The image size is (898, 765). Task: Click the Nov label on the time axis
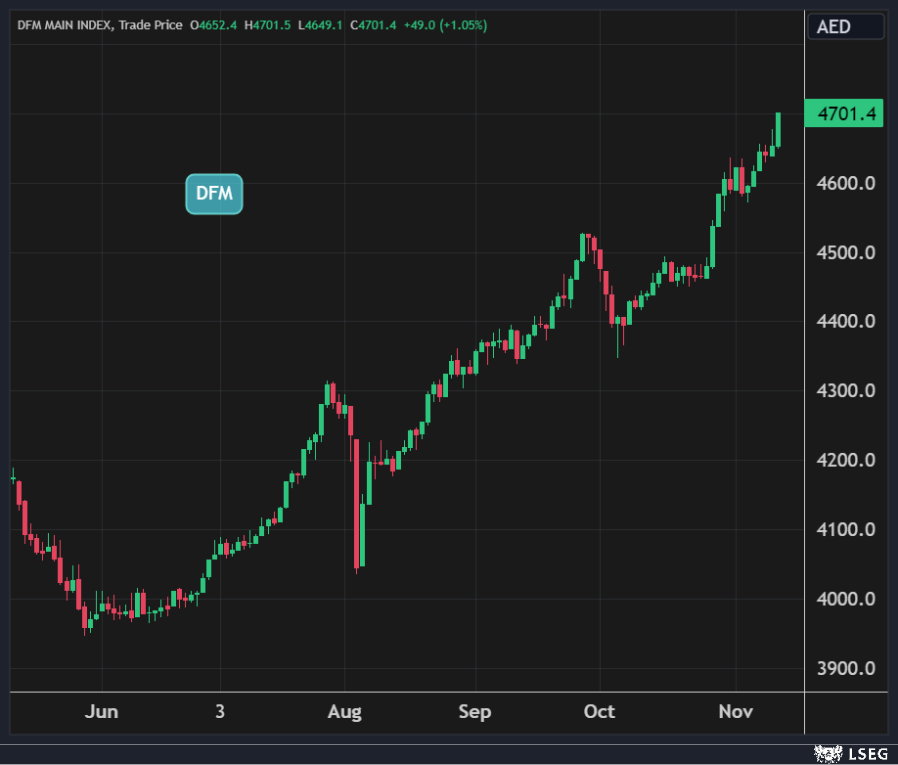[736, 712]
